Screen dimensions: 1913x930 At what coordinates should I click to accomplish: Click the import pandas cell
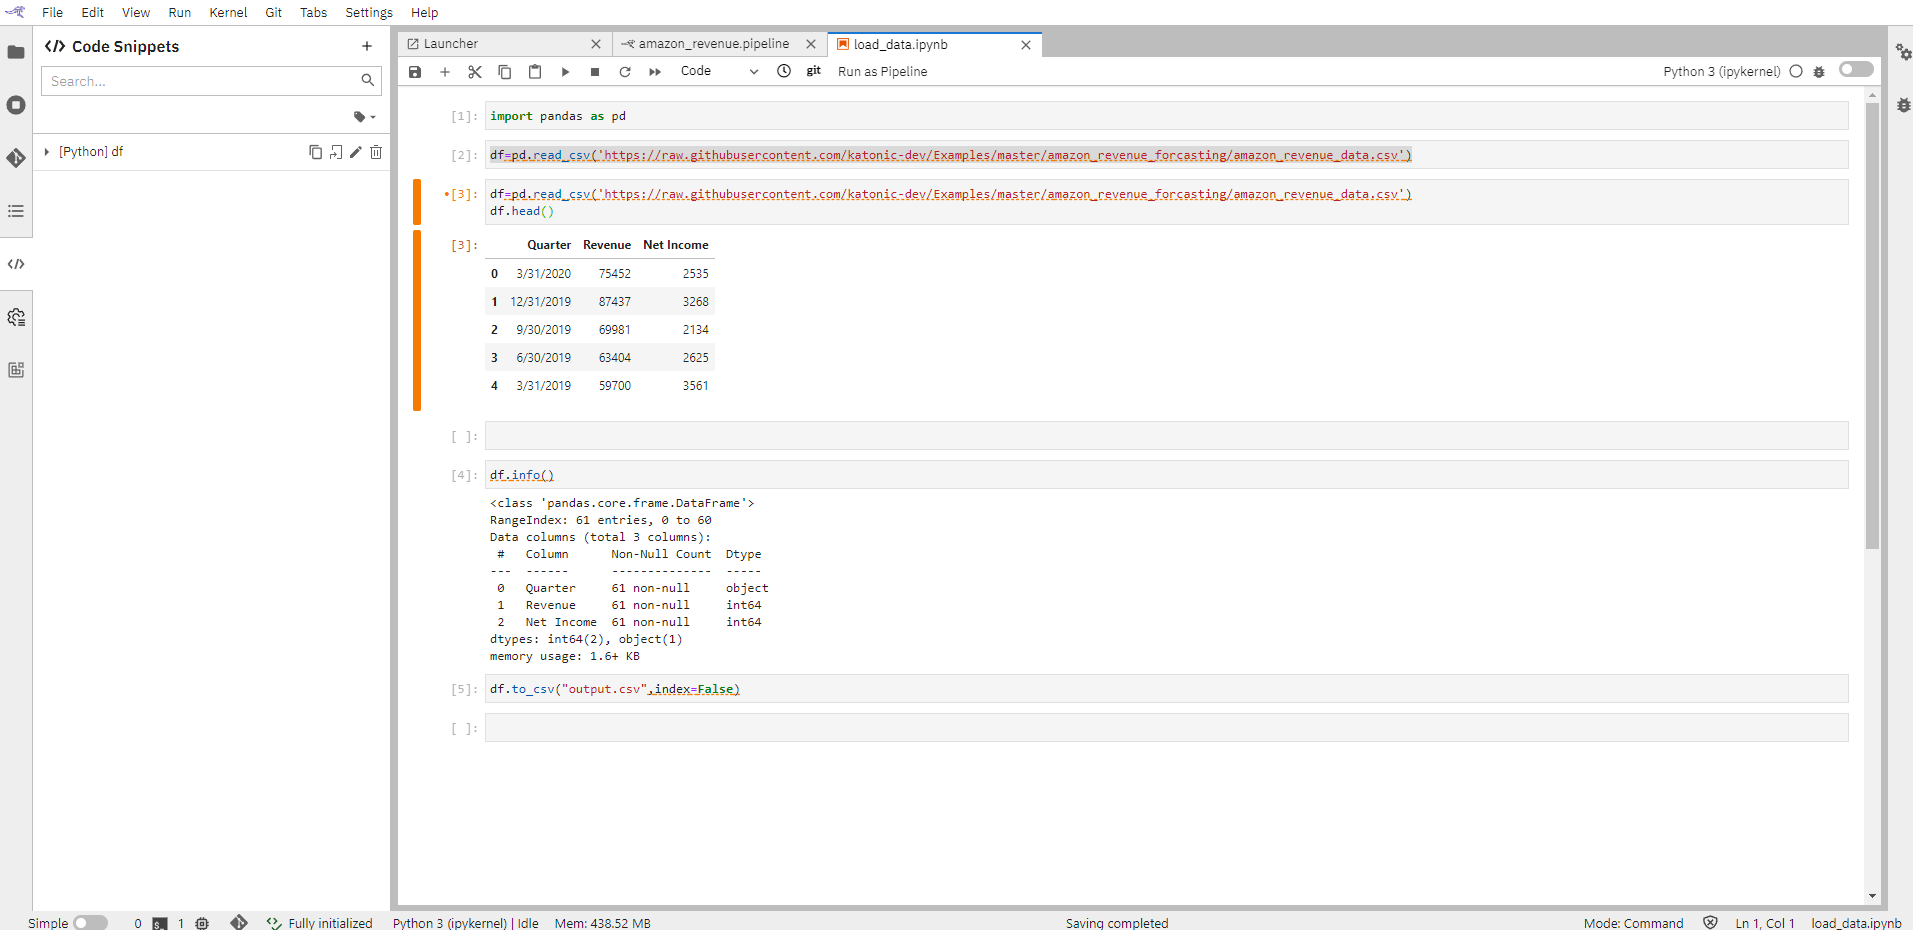[1166, 116]
